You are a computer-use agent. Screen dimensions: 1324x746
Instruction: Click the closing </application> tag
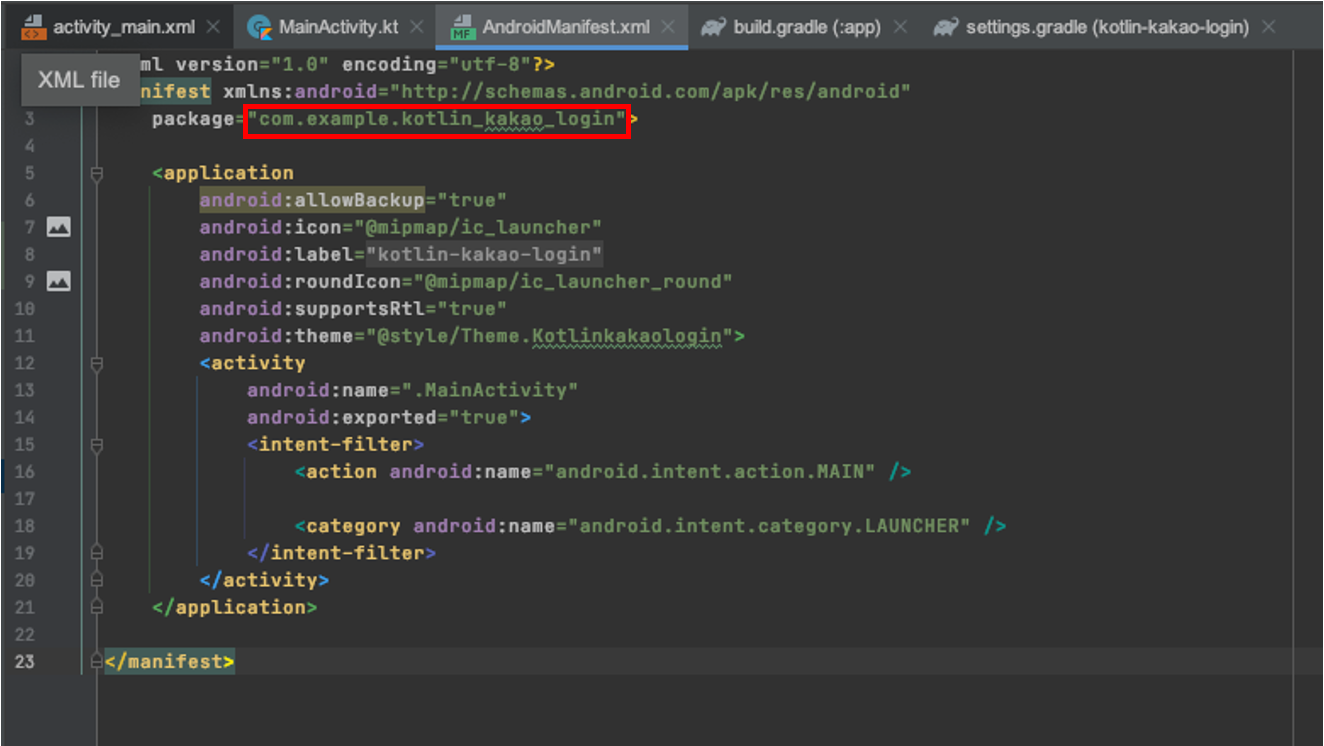[235, 607]
